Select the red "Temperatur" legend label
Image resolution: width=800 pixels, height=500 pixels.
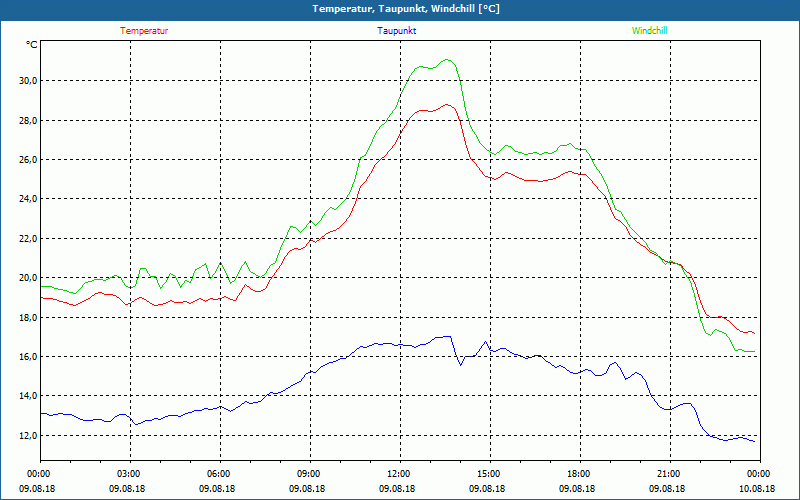click(x=144, y=31)
